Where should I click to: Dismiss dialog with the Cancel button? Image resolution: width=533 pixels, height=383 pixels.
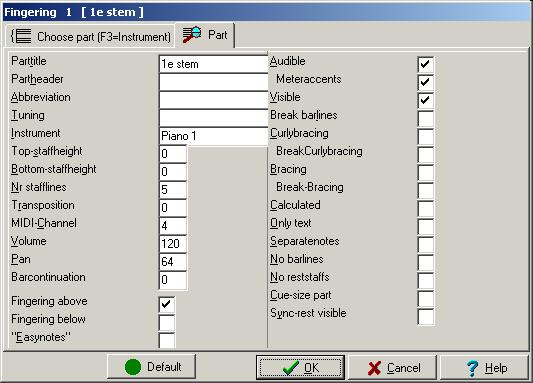(x=392, y=368)
